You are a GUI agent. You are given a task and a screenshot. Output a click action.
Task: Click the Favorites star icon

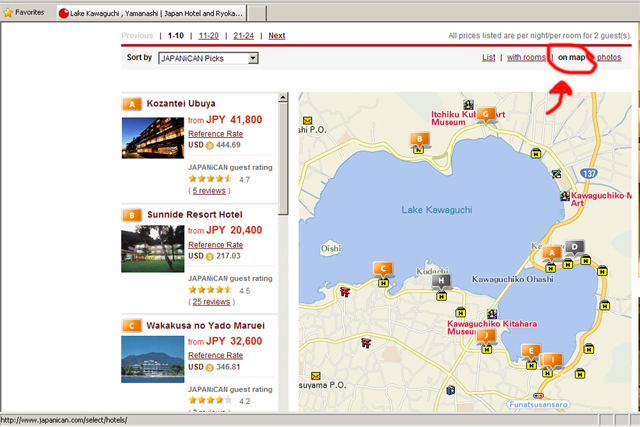pos(8,13)
